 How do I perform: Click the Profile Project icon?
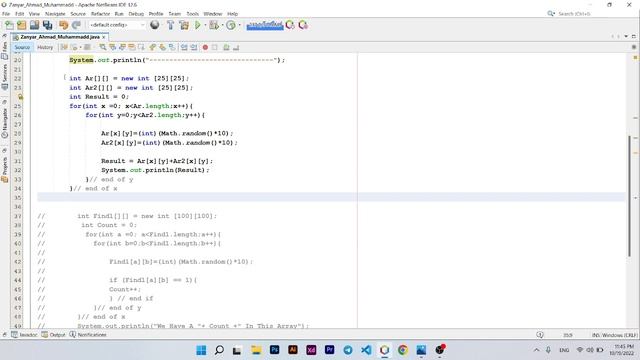pos(231,25)
